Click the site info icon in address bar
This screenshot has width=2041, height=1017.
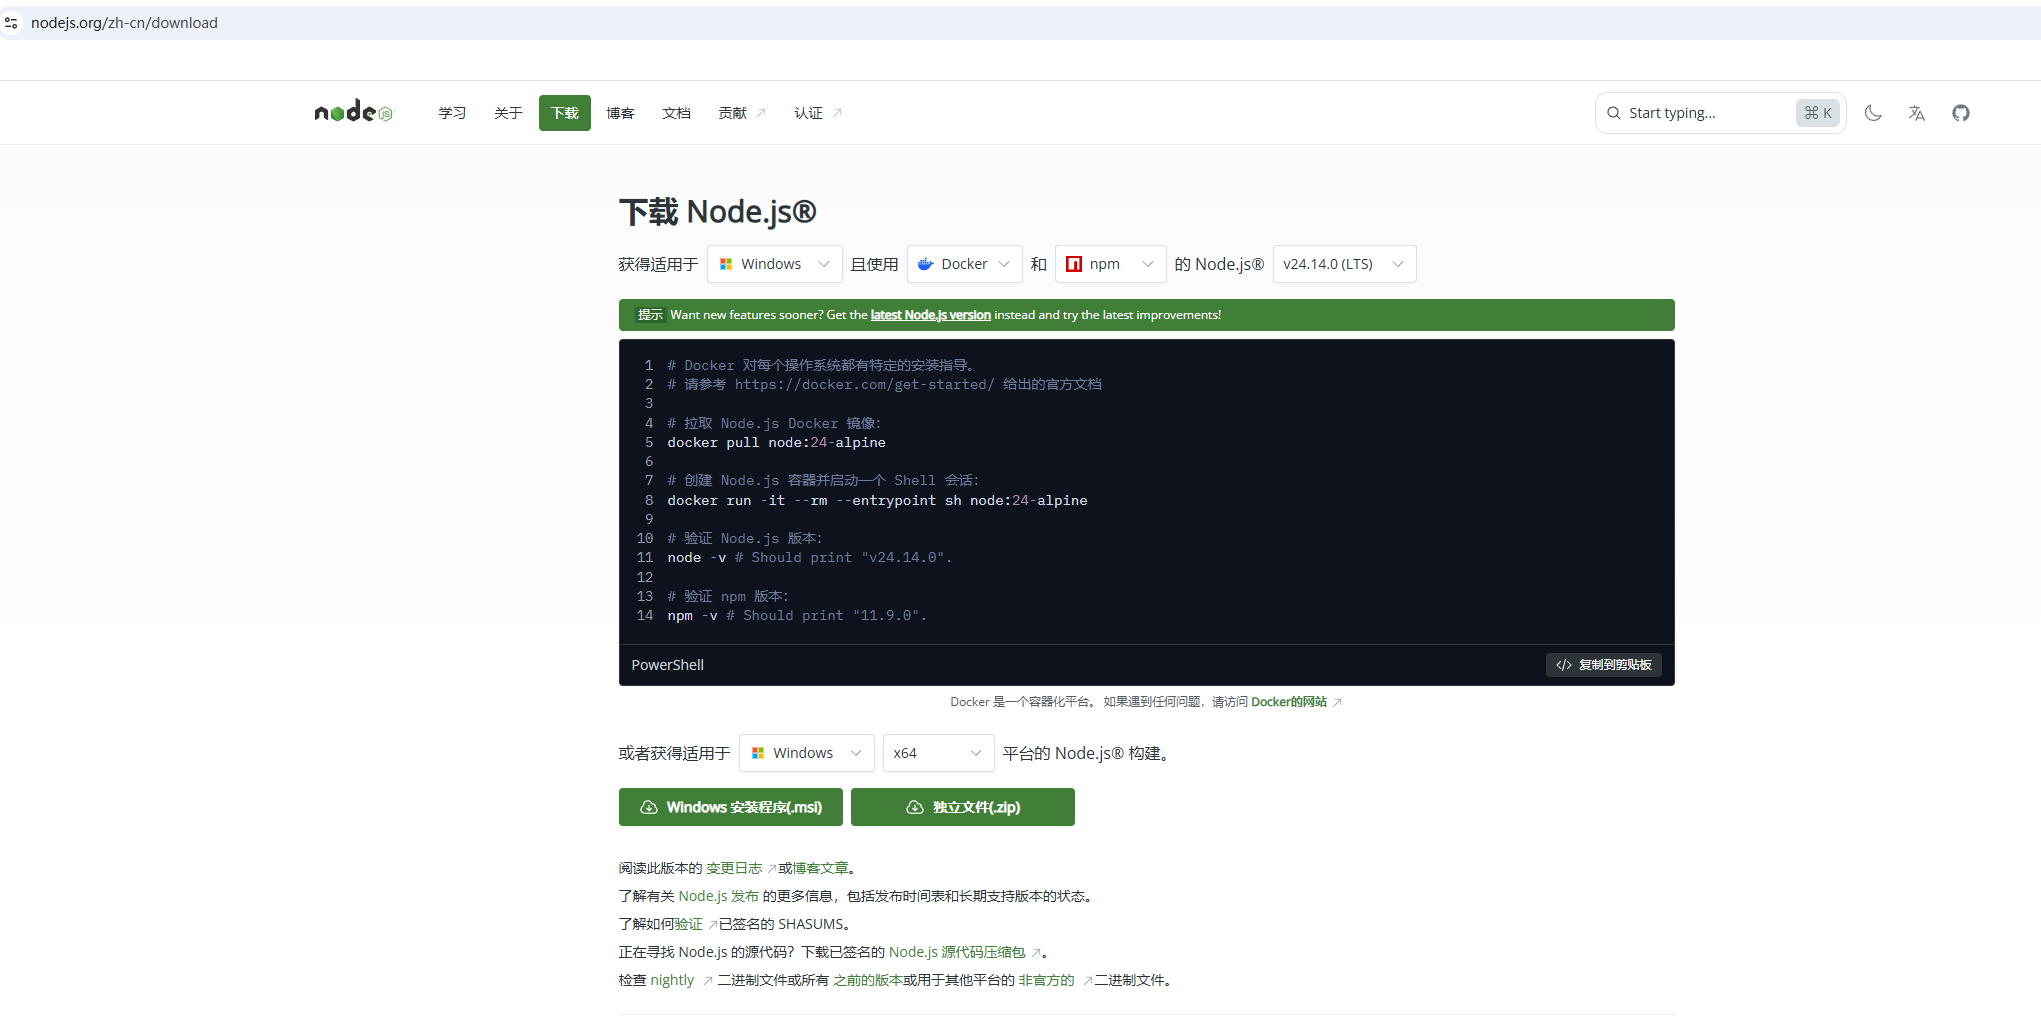[x=11, y=22]
